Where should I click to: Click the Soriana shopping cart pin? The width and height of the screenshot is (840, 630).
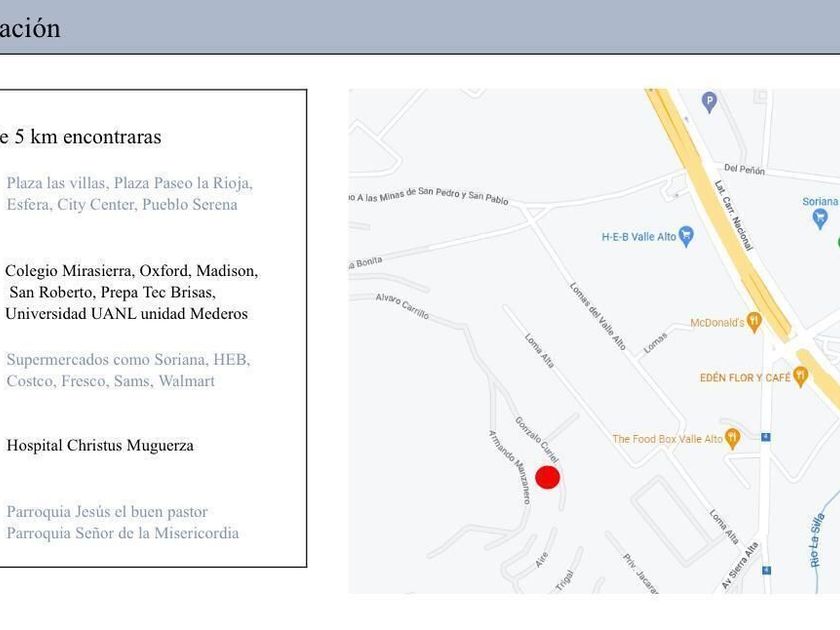pos(820,219)
